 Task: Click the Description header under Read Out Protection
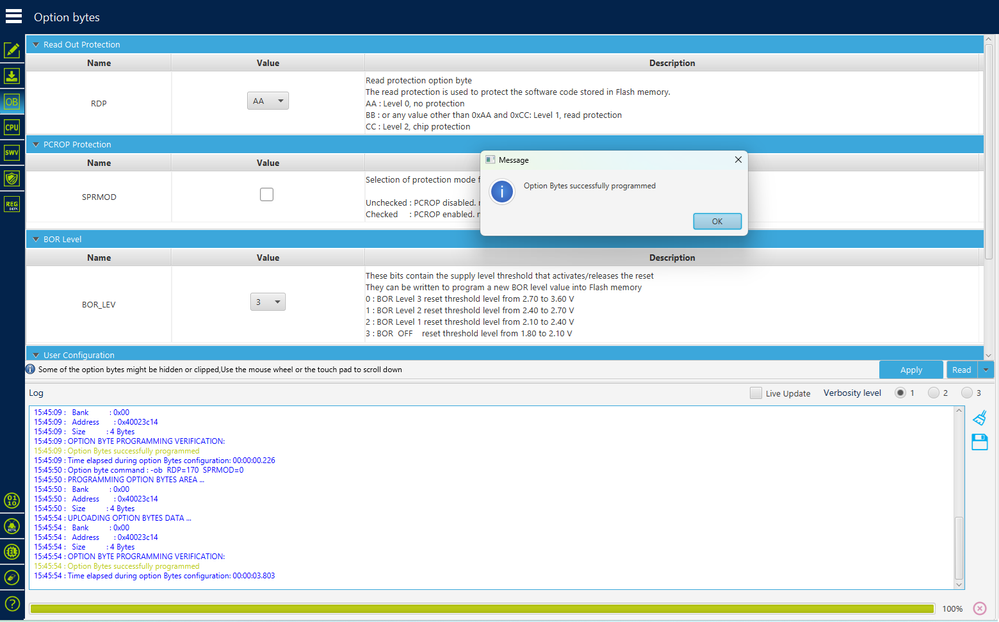pyautogui.click(x=672, y=63)
